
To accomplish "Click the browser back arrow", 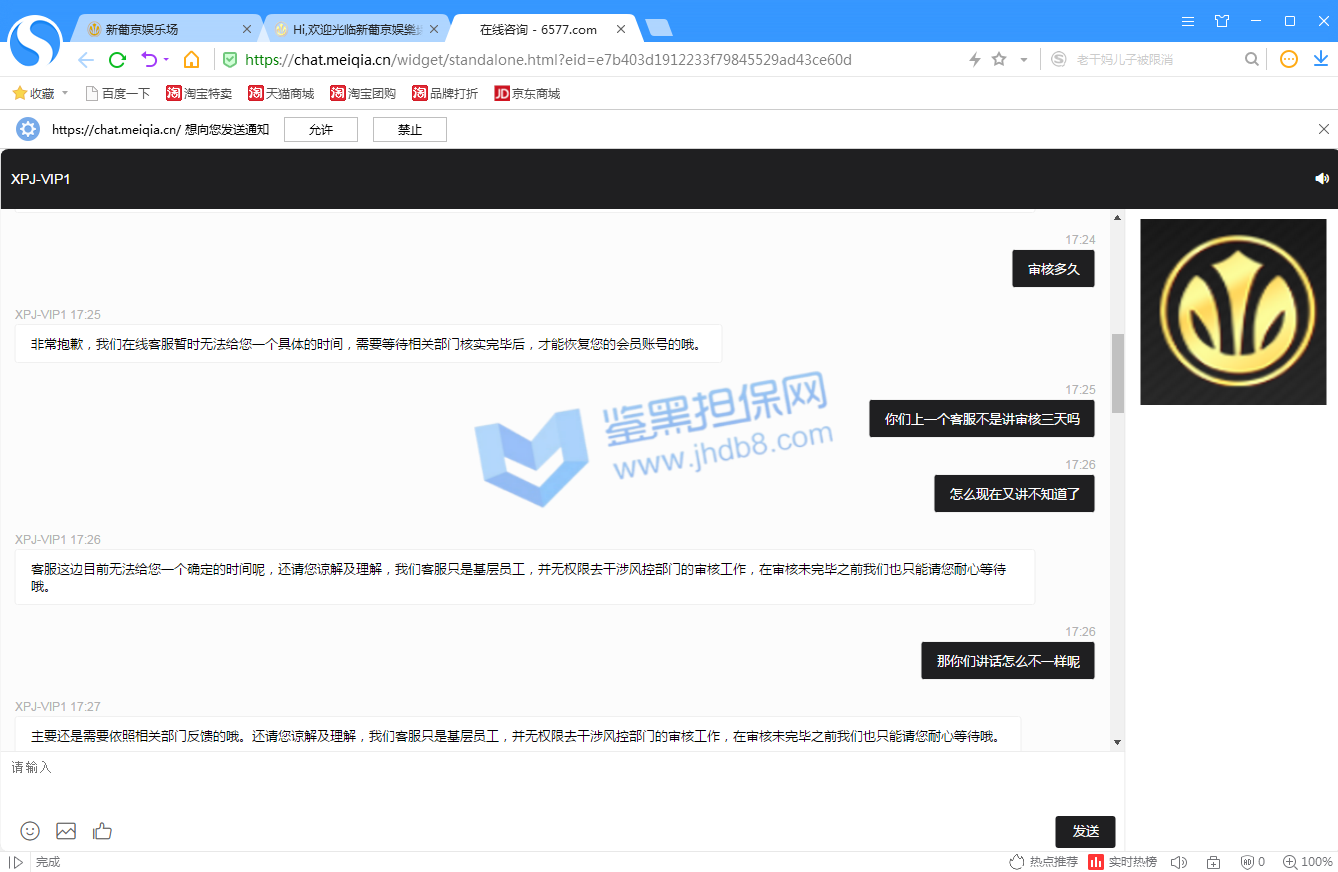I will pyautogui.click(x=86, y=60).
